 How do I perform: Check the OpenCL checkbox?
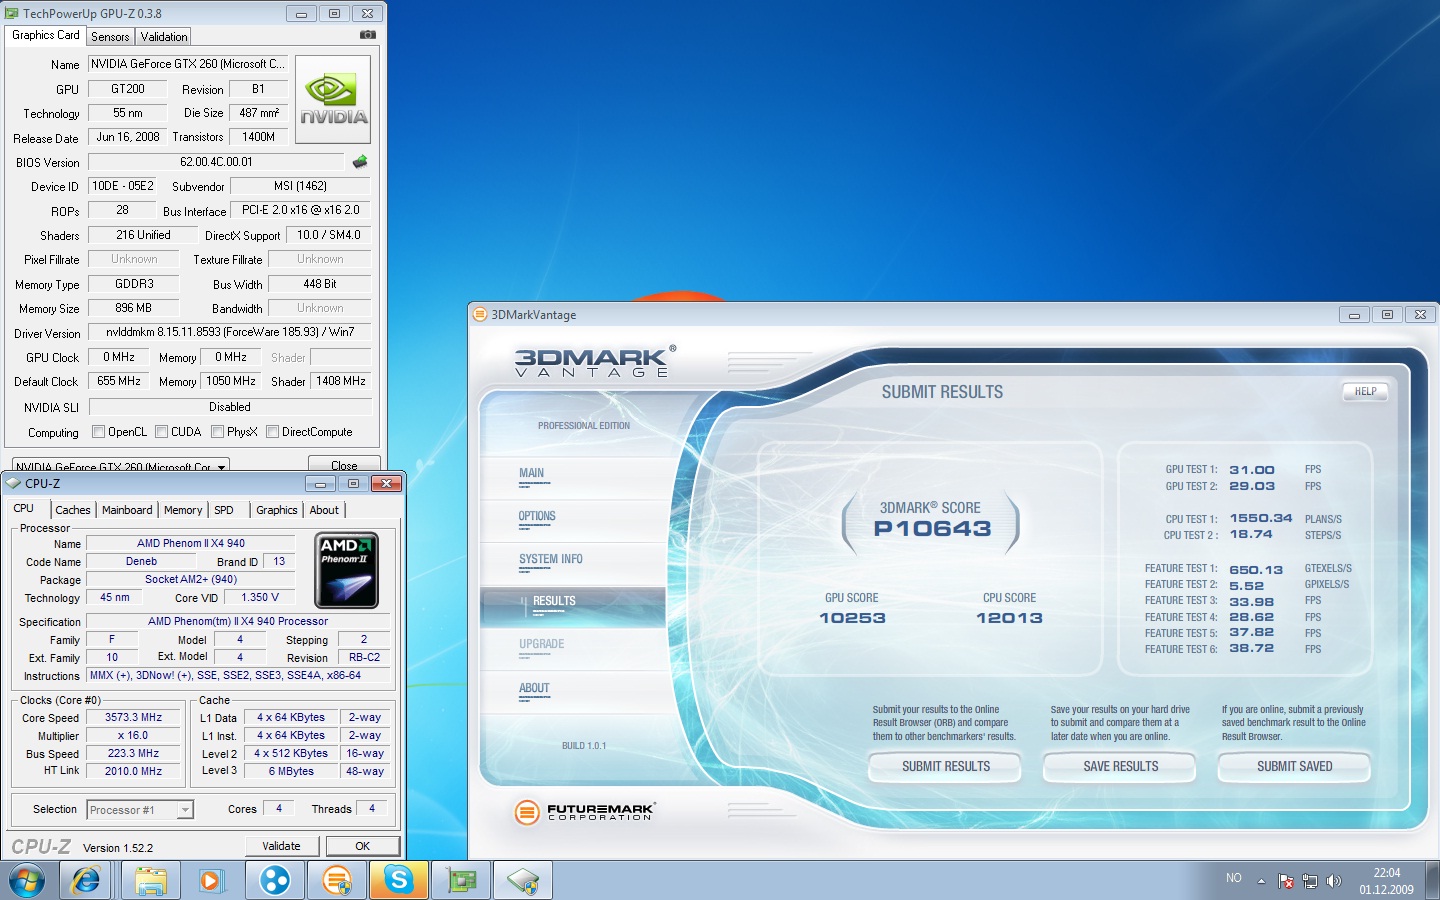(x=98, y=432)
